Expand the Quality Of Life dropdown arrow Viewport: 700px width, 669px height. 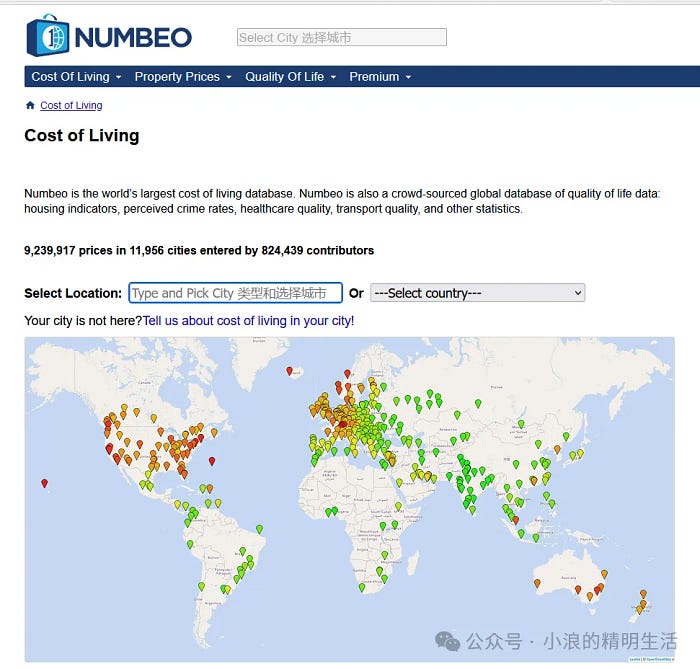(x=333, y=77)
